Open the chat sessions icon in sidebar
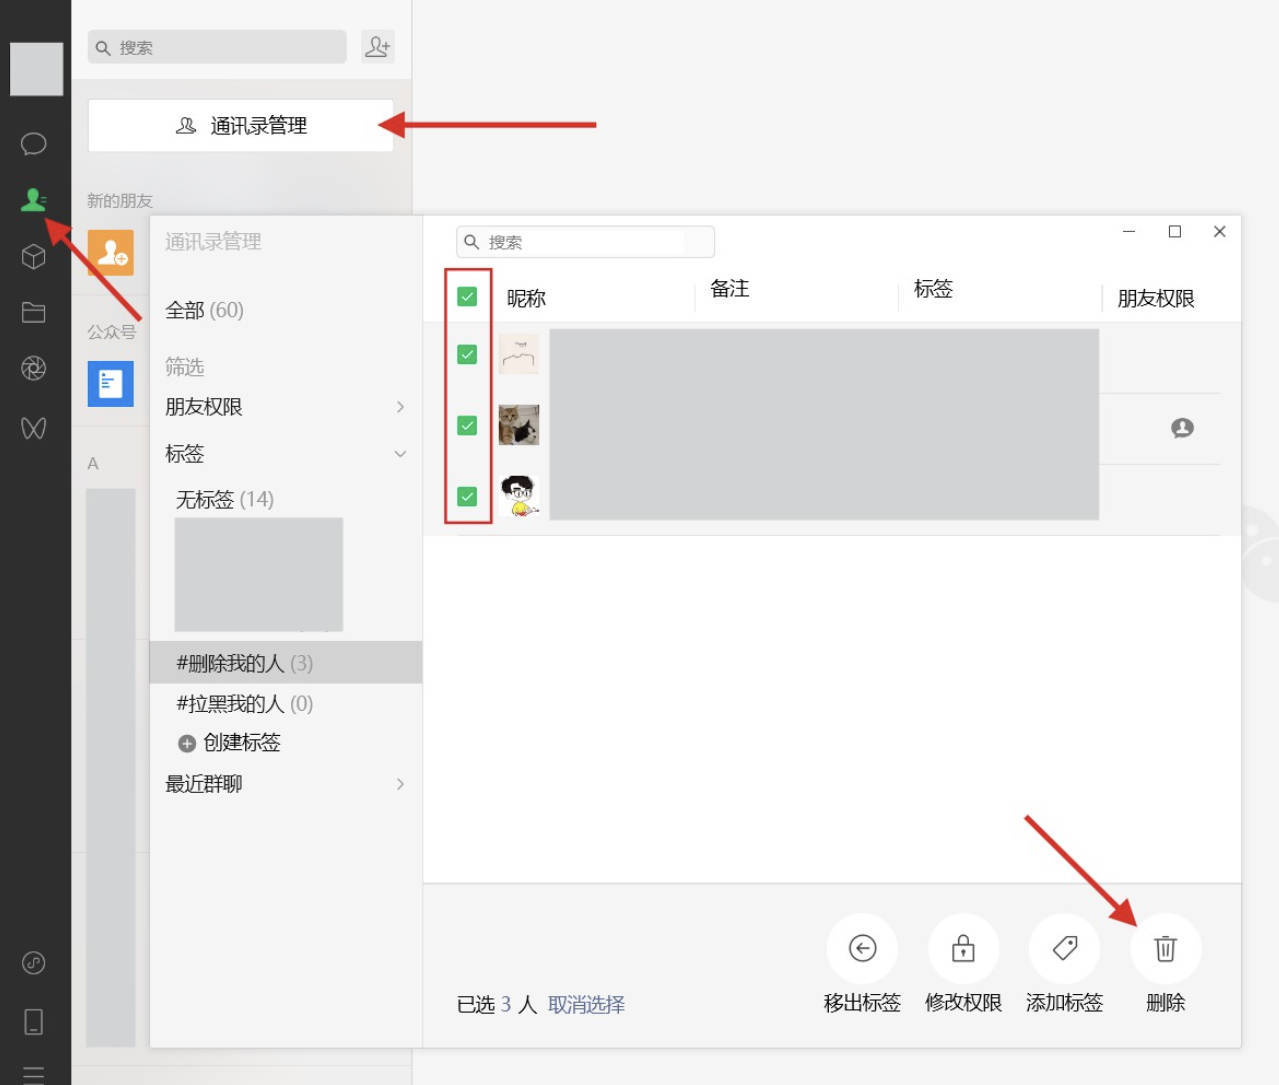The height and width of the screenshot is (1085, 1279). [34, 143]
